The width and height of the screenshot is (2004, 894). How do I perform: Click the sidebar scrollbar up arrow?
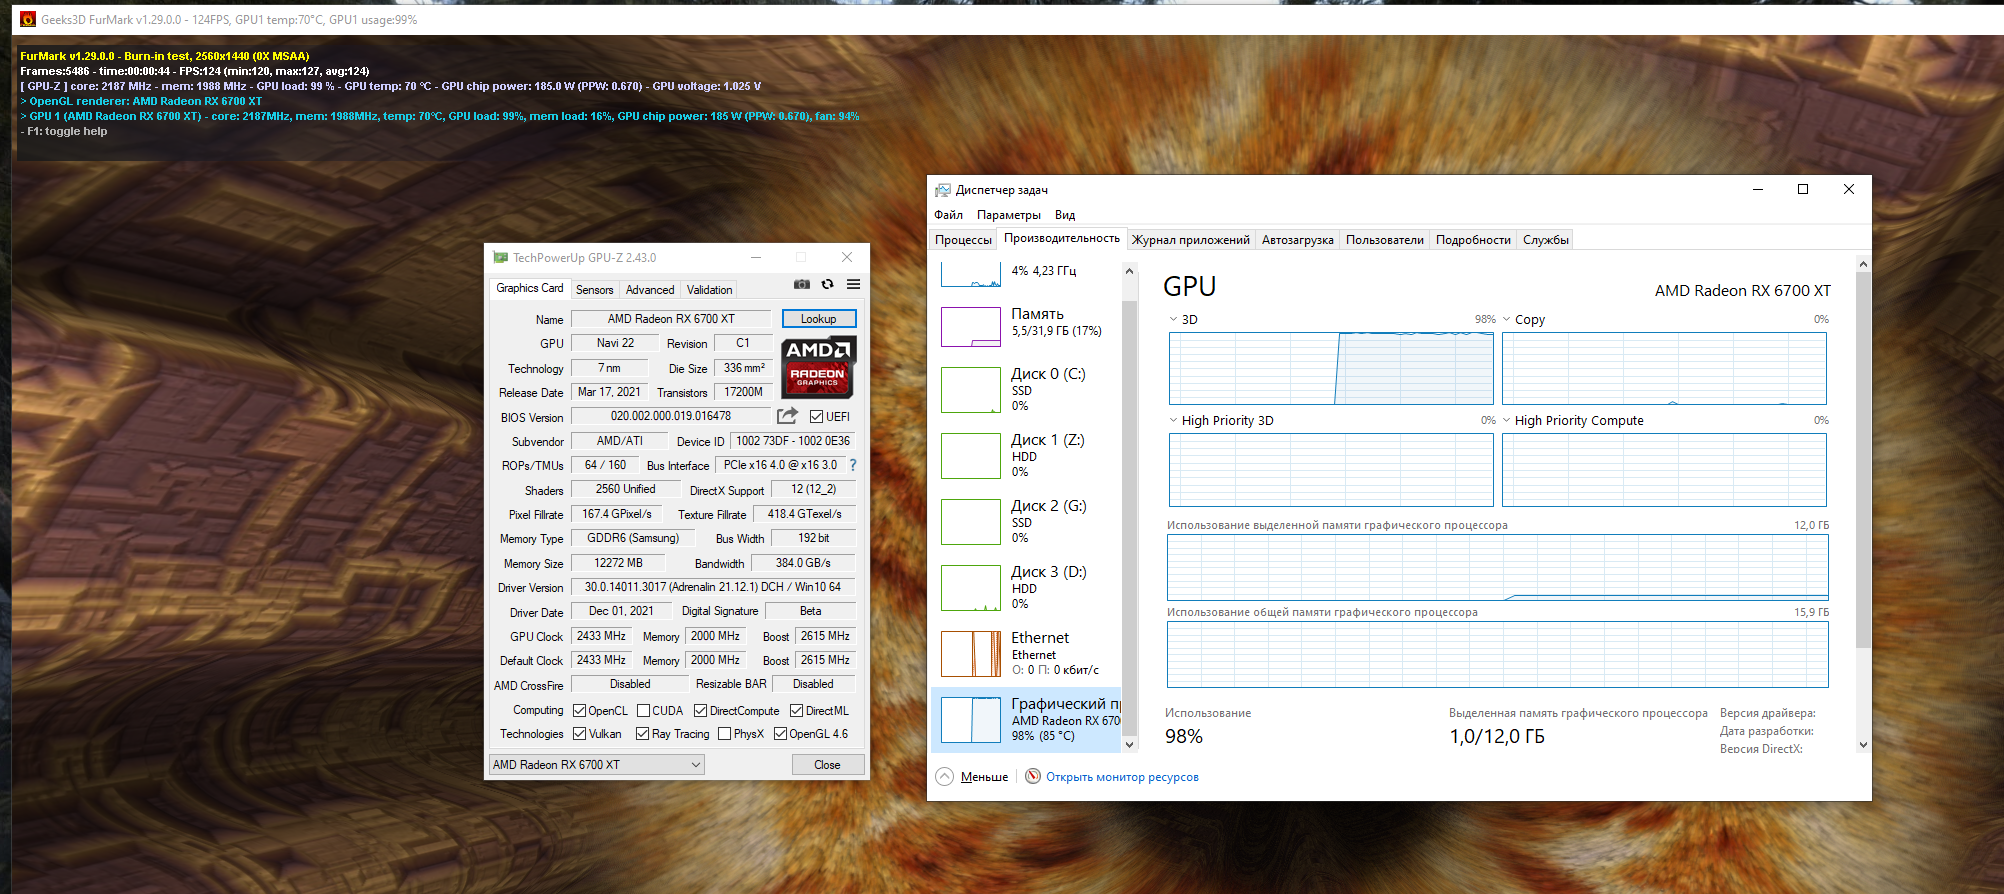1129,271
